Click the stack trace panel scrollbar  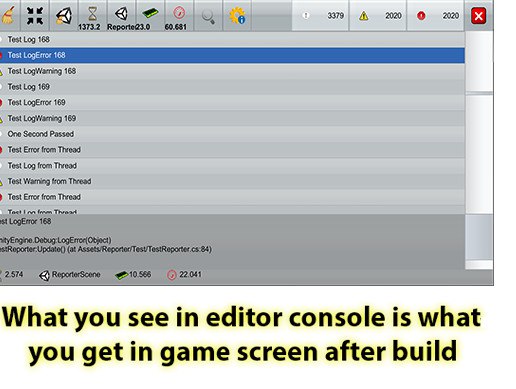[479, 237]
